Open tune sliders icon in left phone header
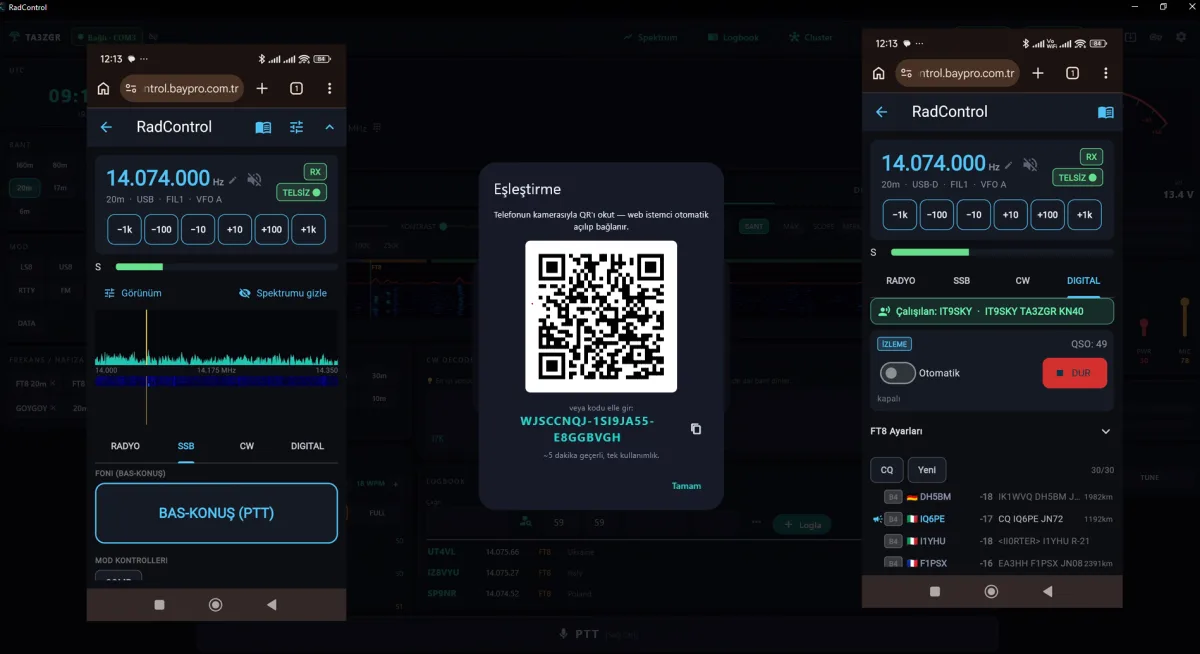This screenshot has width=1200, height=654. 297,127
